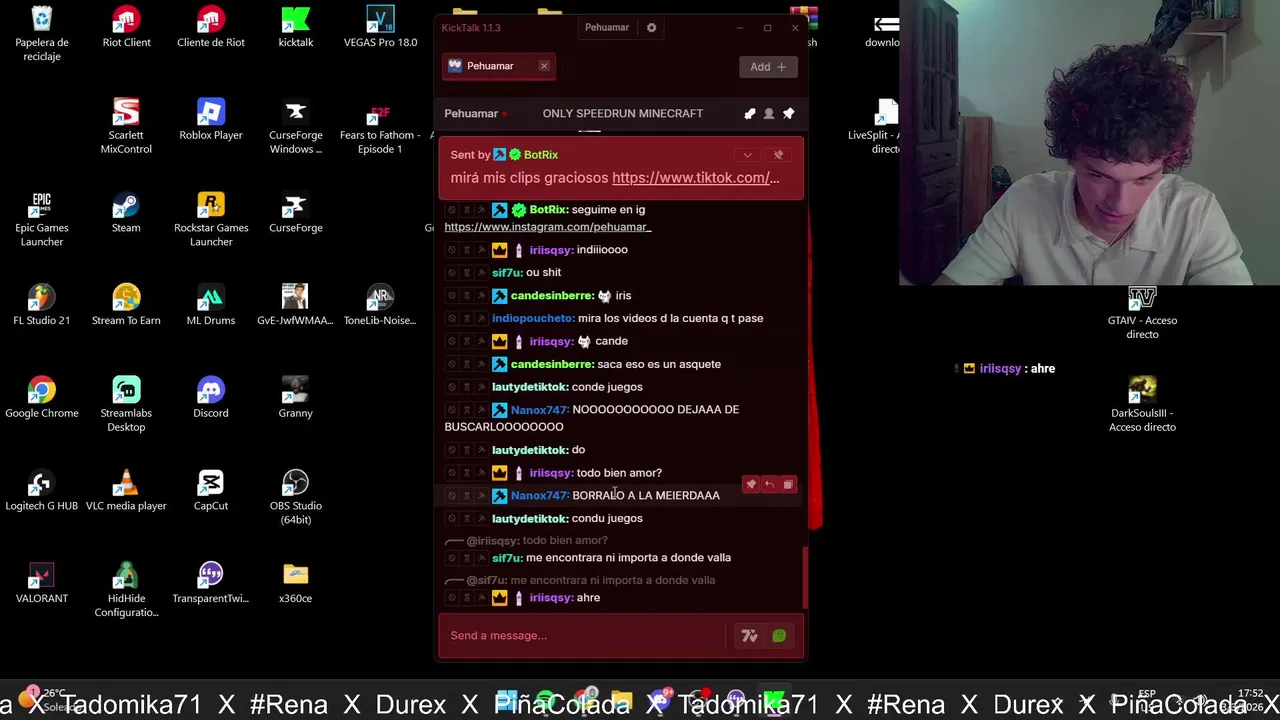1280x720 pixels.
Task: Reply to the Nanox747 BORRALO message
Action: point(769,485)
